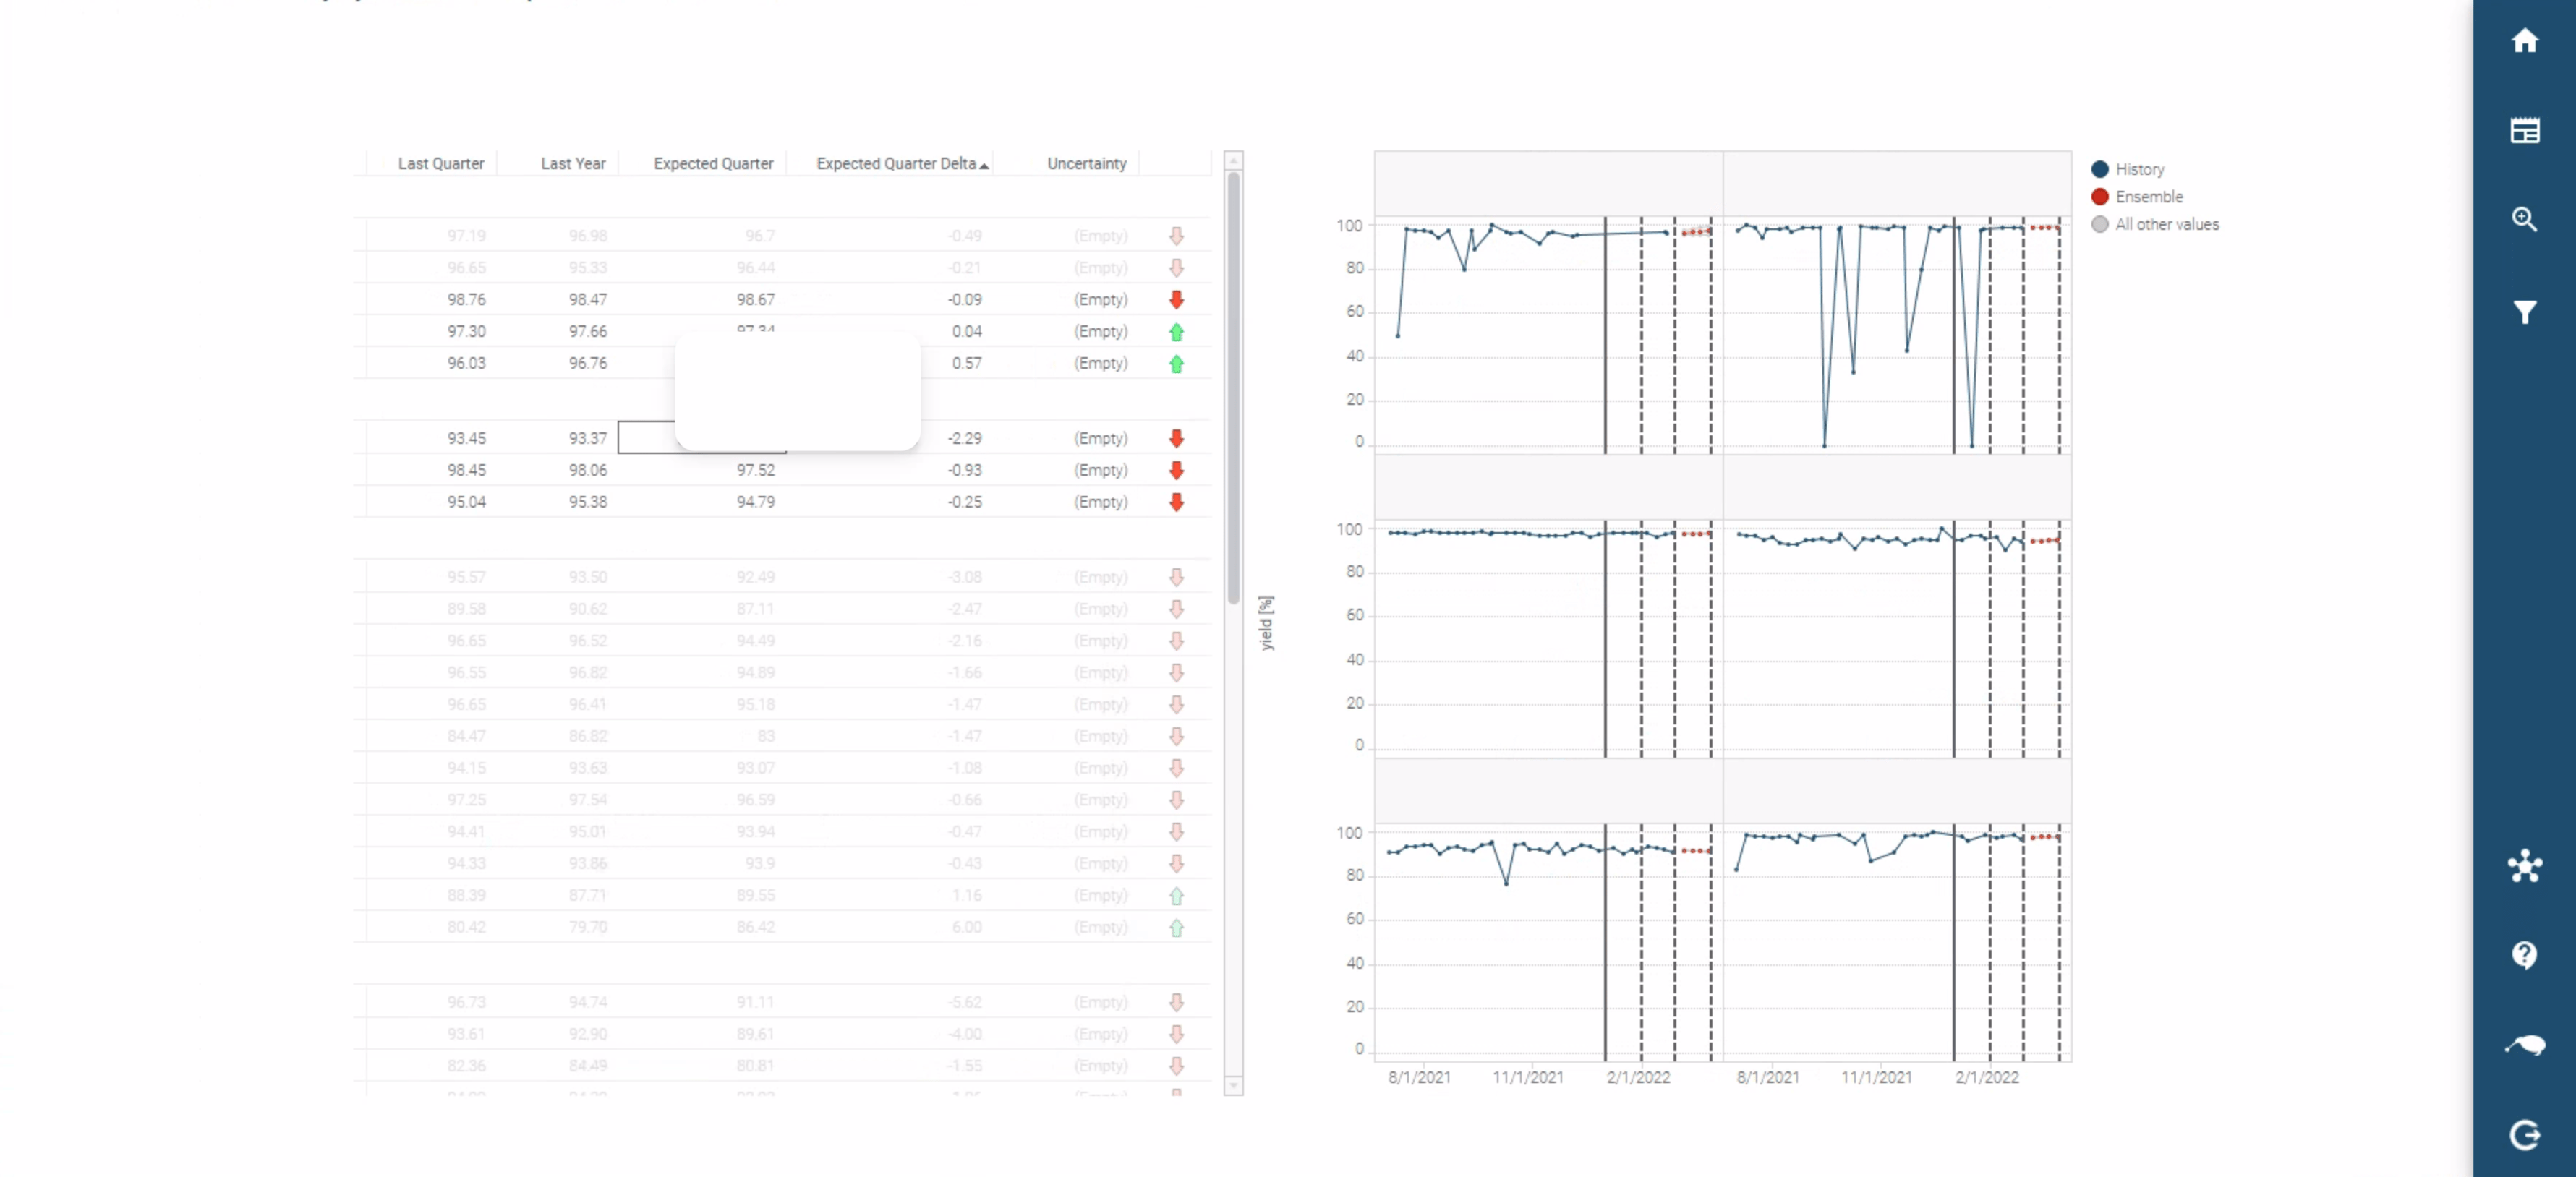Select the cell showing 98.76
Viewport: 2576px width, 1177px height.
(x=466, y=300)
